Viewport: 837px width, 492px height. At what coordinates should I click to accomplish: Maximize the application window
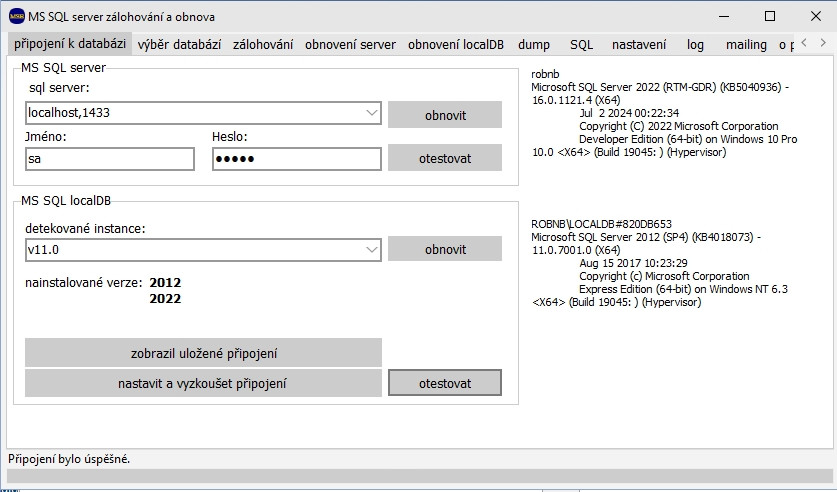770,17
